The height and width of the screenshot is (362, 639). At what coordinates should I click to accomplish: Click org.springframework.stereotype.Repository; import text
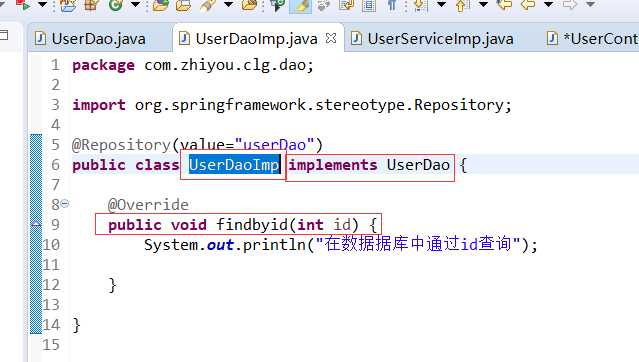tap(323, 105)
